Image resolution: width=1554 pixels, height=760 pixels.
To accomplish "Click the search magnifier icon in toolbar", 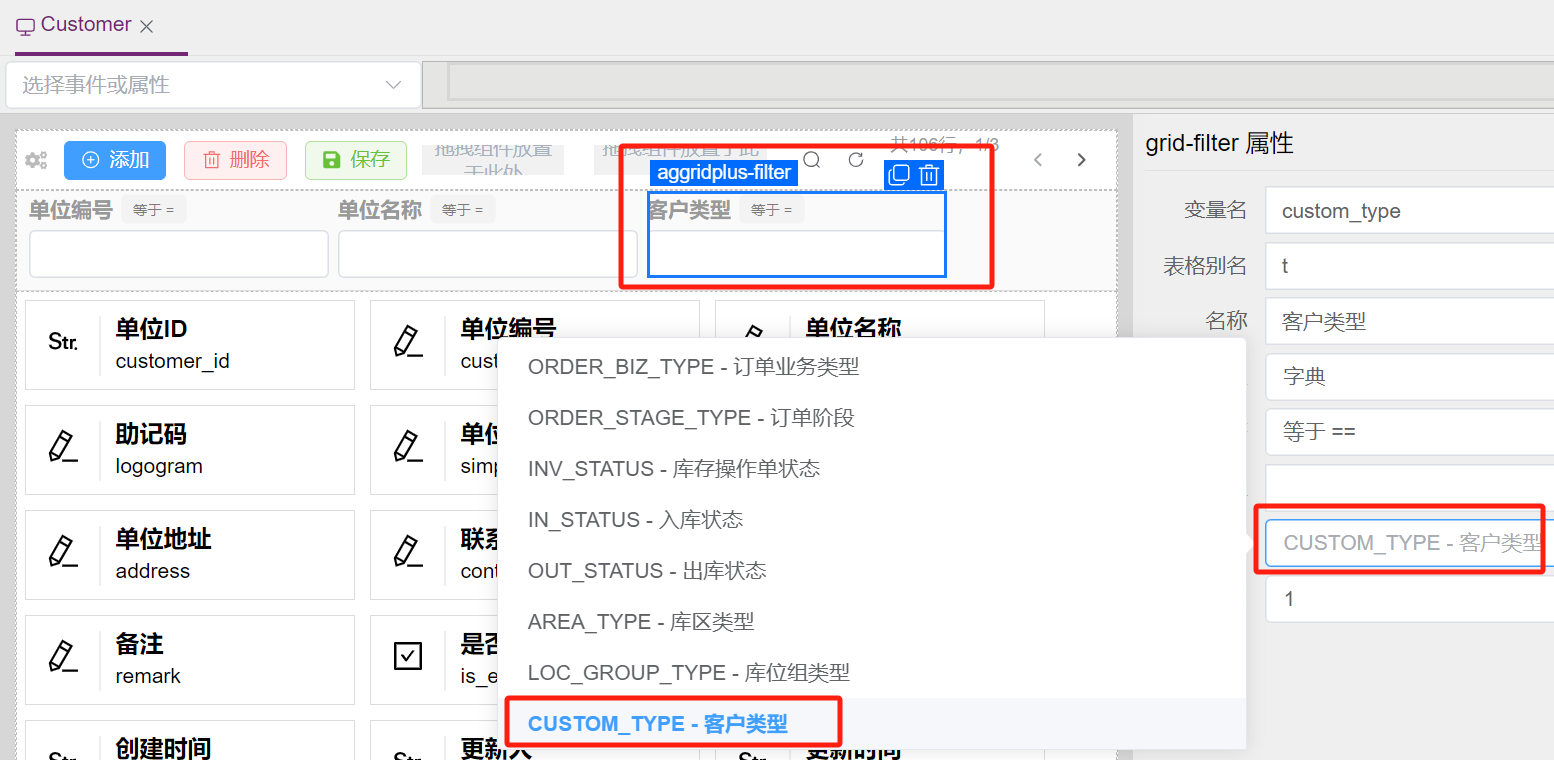I will [x=812, y=160].
